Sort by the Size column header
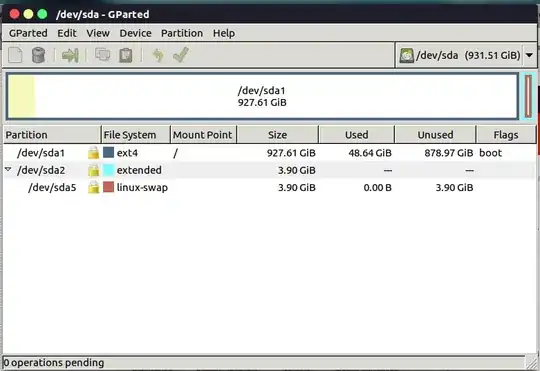 [x=278, y=135]
